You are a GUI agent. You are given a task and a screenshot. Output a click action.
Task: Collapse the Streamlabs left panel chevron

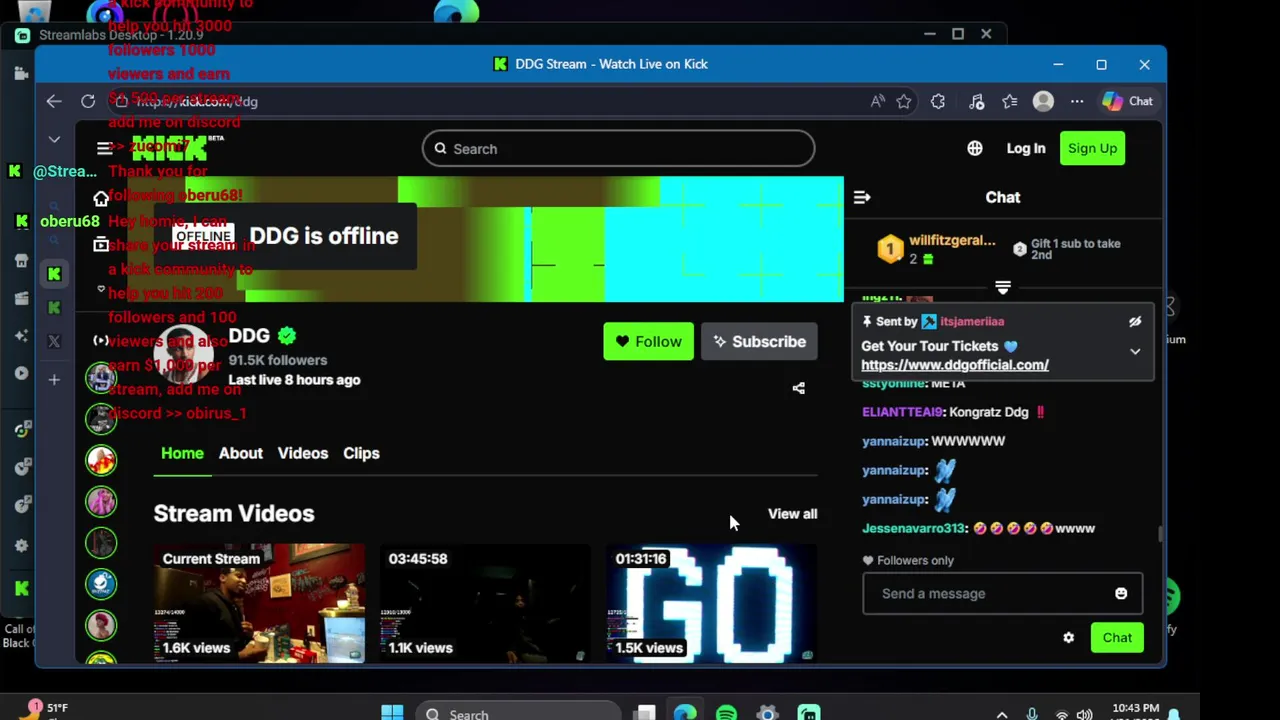[x=54, y=139]
